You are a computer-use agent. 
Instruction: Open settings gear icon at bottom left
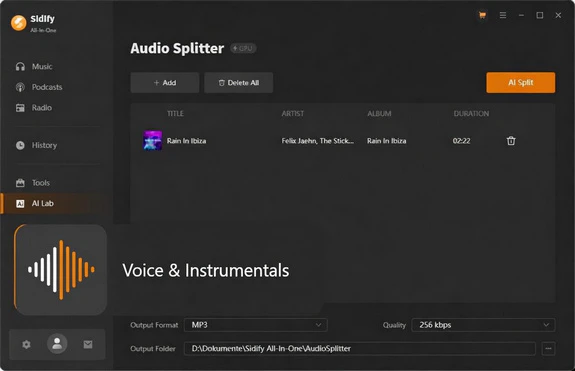click(x=26, y=344)
